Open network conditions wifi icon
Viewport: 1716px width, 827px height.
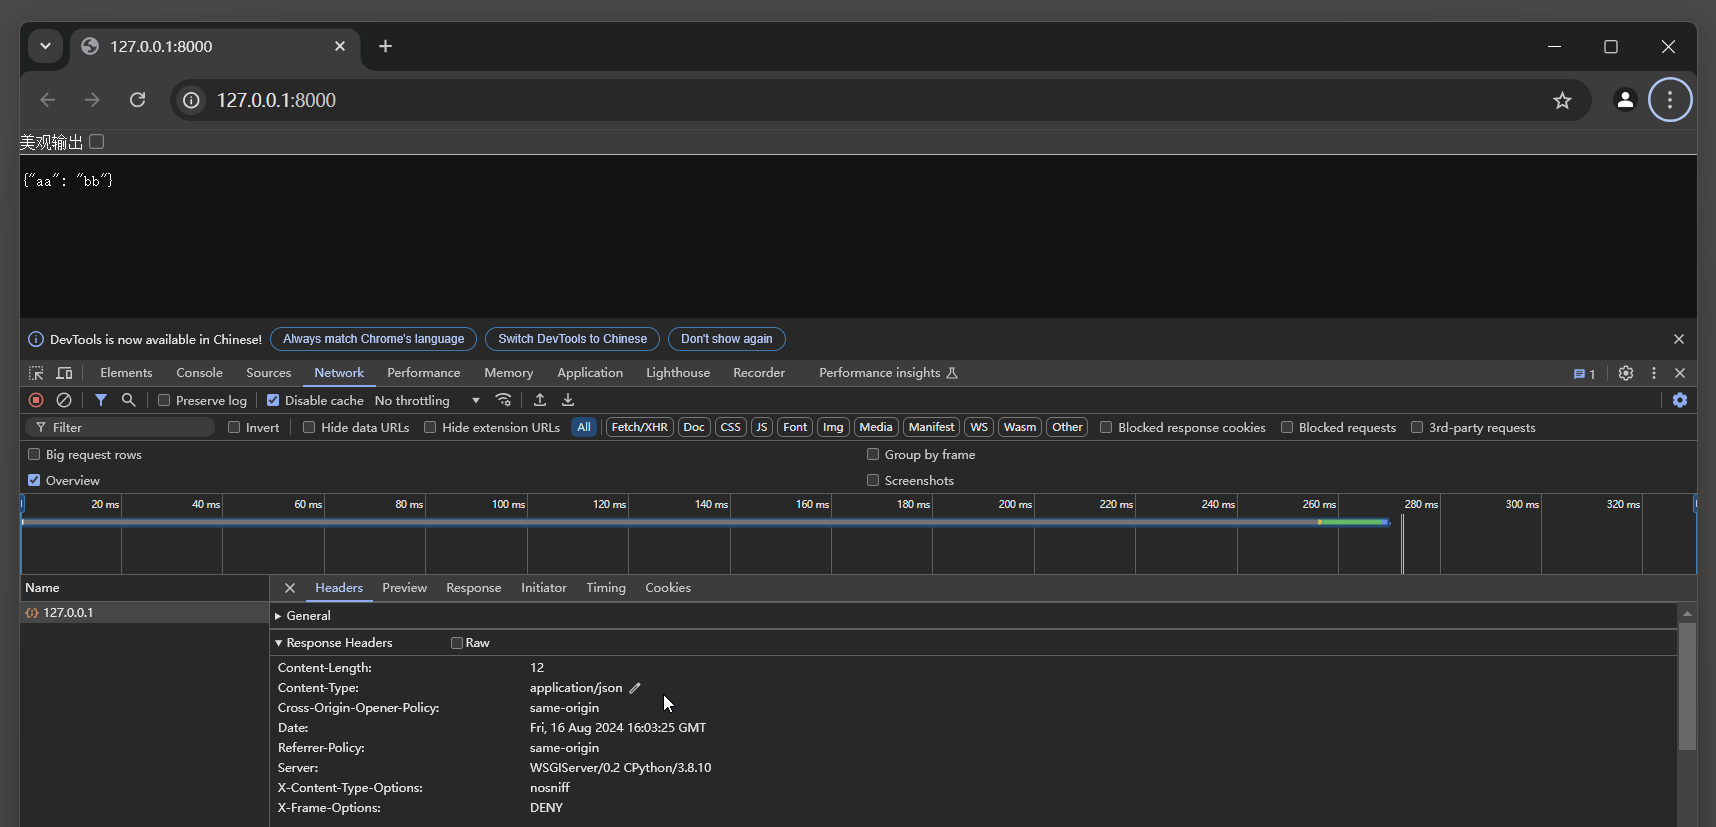(504, 400)
